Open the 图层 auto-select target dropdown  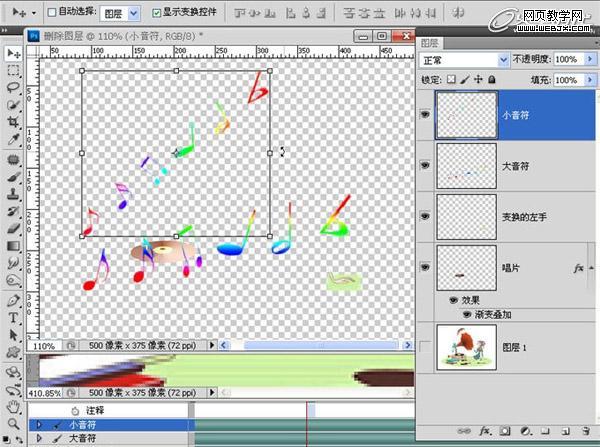(122, 14)
